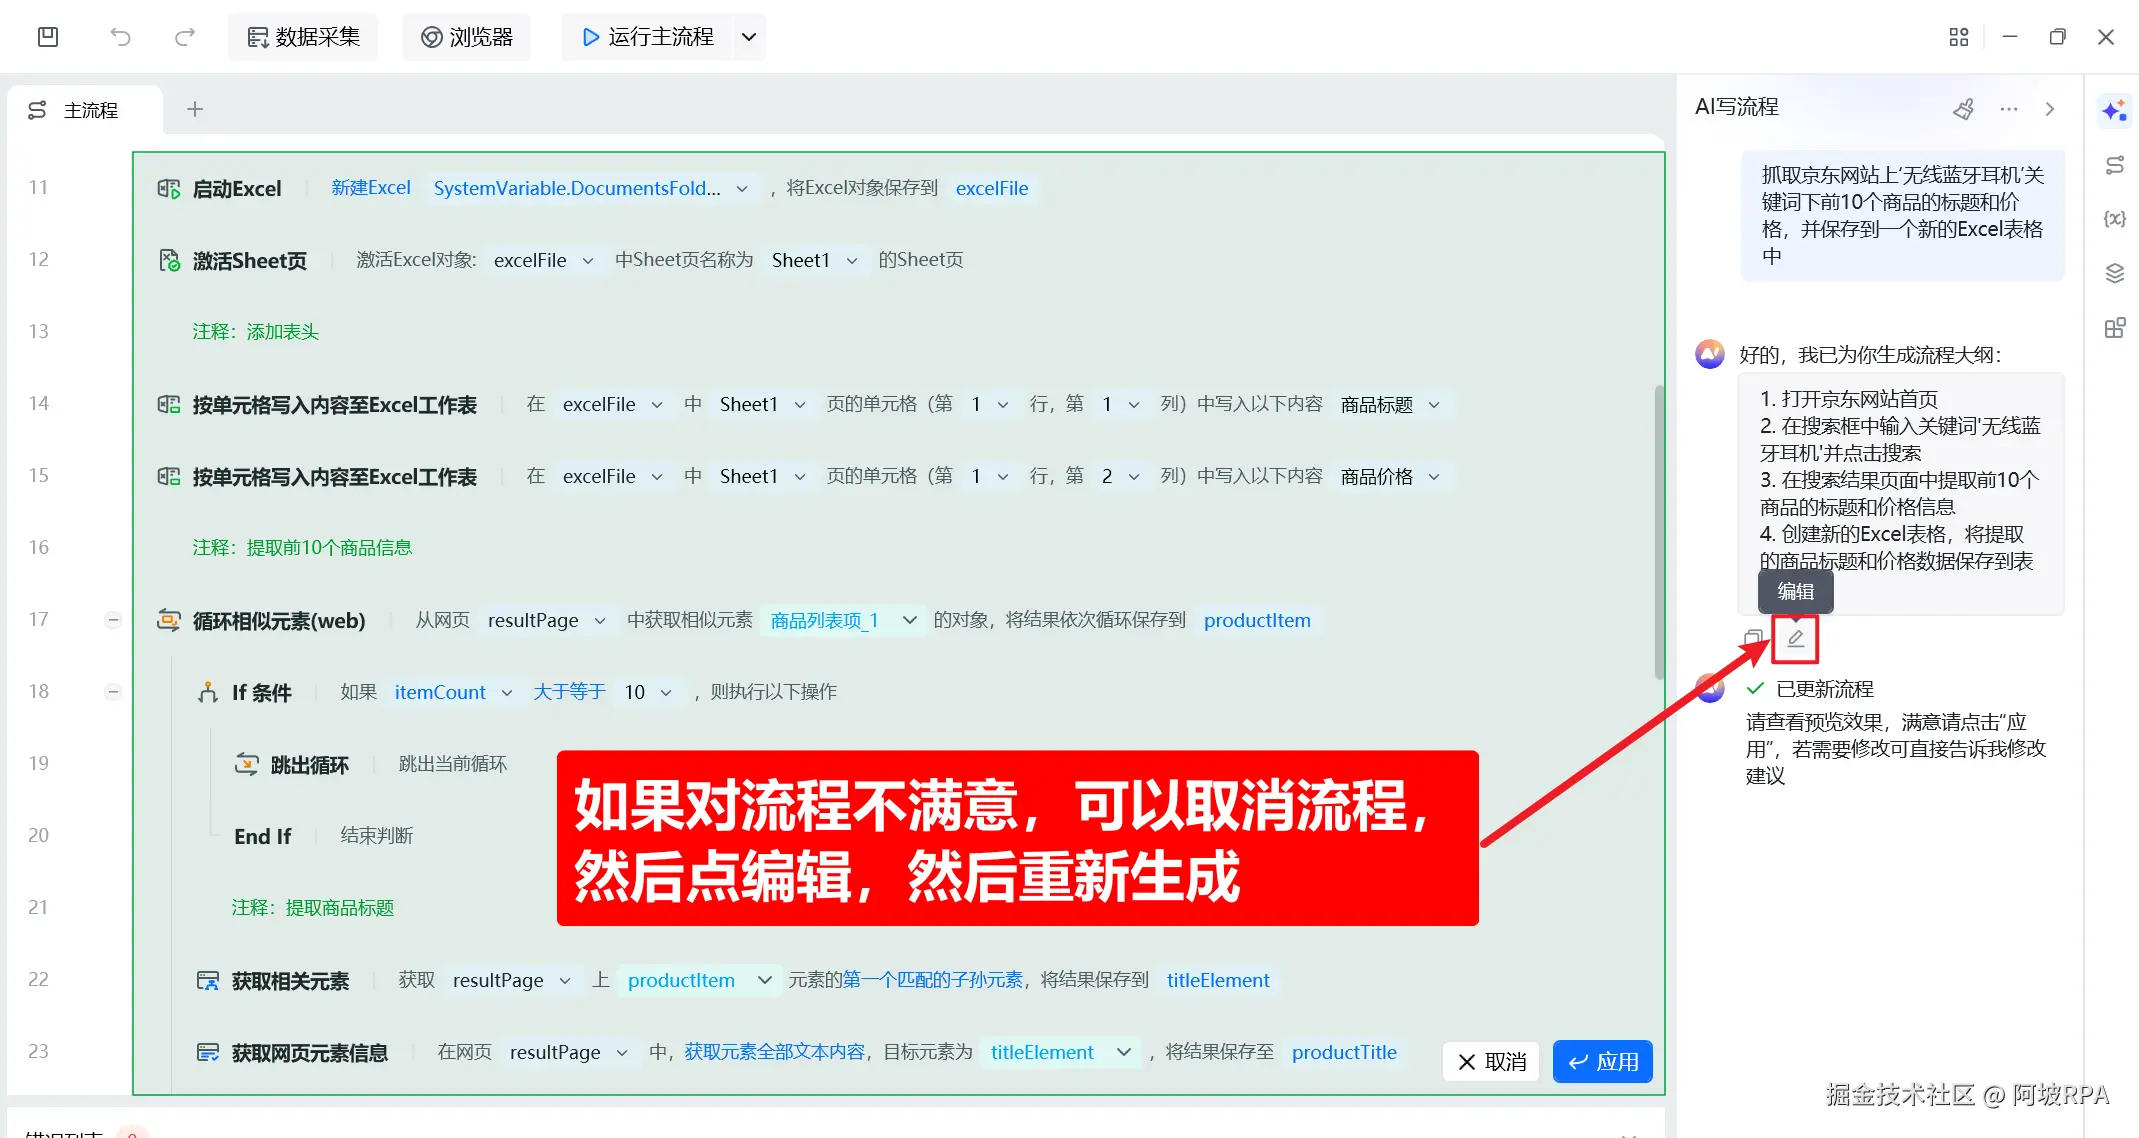
Task: Click the clear chat broom icon
Action: click(1963, 109)
